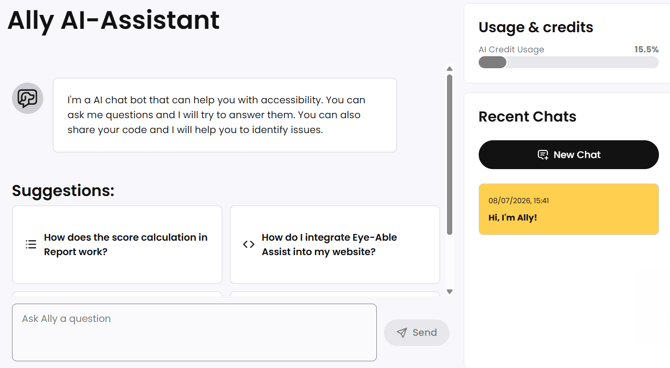Image resolution: width=670 pixels, height=368 pixels.
Task: Click Ally's intro message about accessibility
Action: (x=225, y=115)
